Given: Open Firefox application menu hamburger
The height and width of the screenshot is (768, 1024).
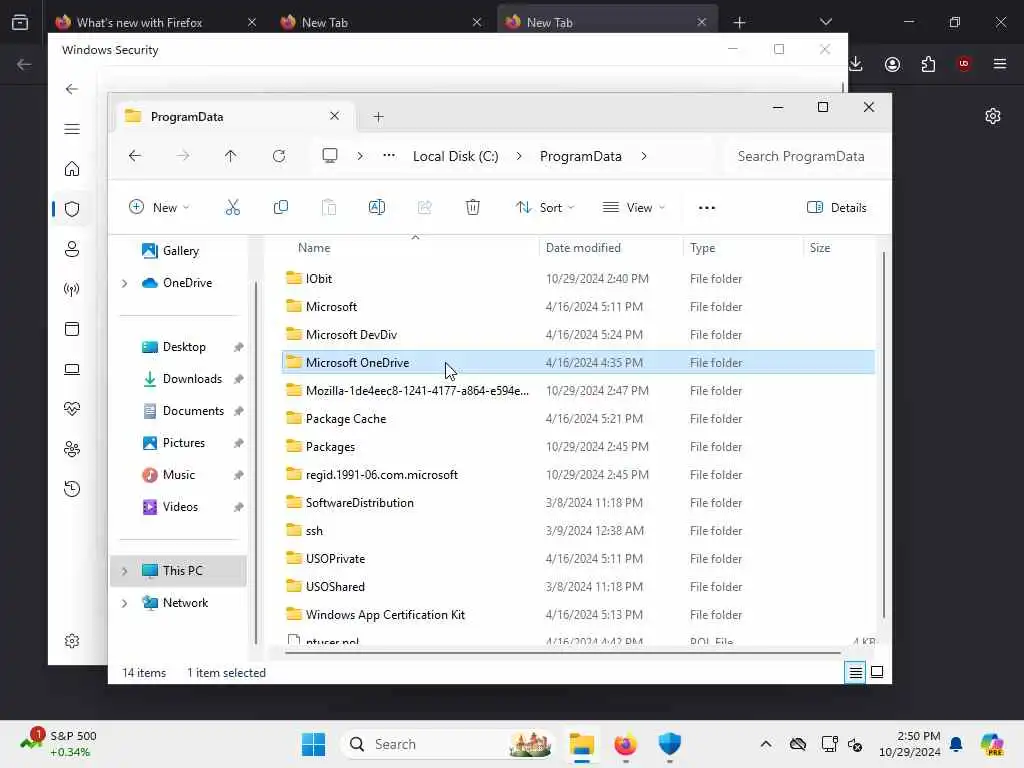Looking at the screenshot, I should [x=1000, y=64].
